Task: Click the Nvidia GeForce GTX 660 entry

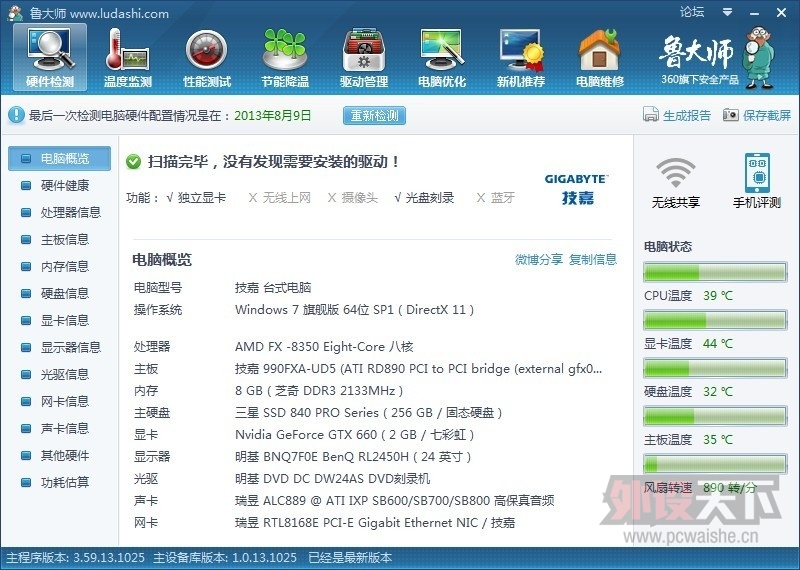Action: (355, 435)
